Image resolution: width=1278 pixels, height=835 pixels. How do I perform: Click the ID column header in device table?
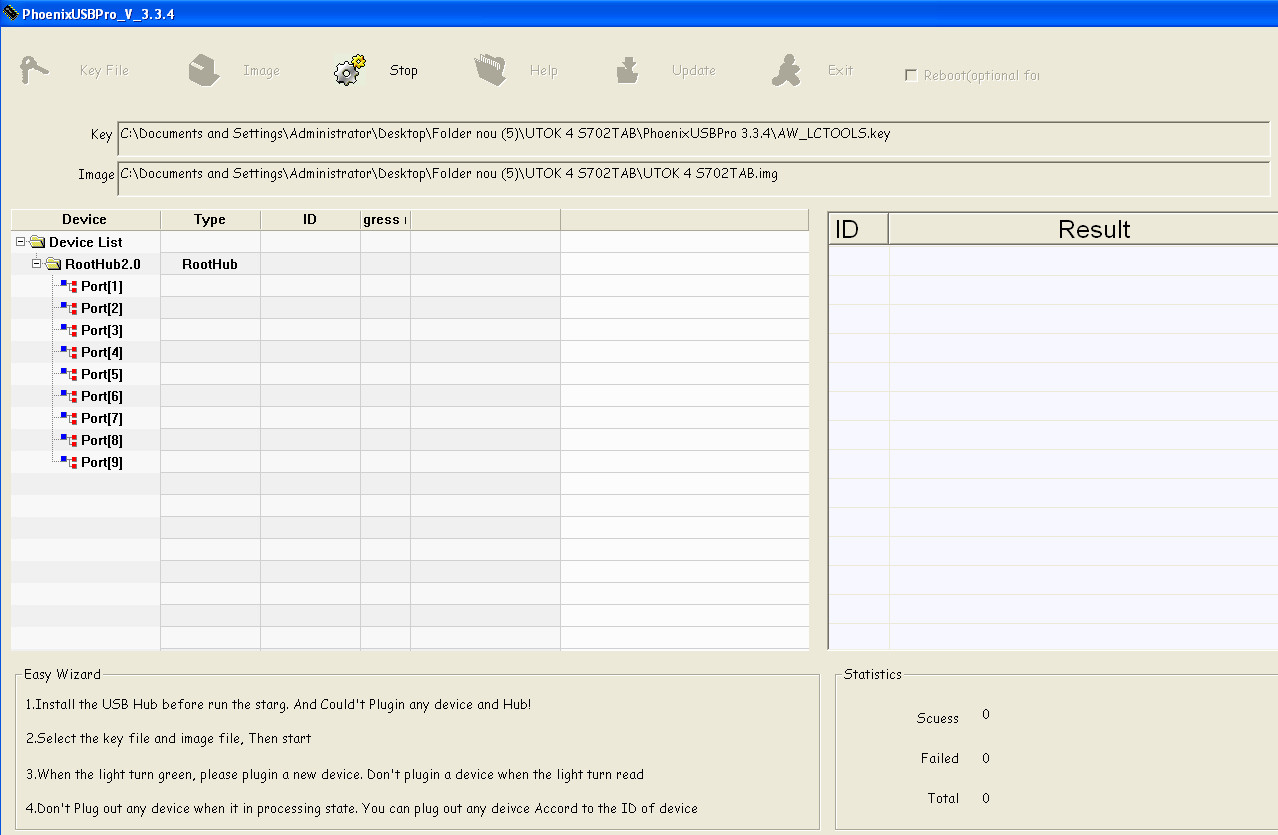pos(310,219)
